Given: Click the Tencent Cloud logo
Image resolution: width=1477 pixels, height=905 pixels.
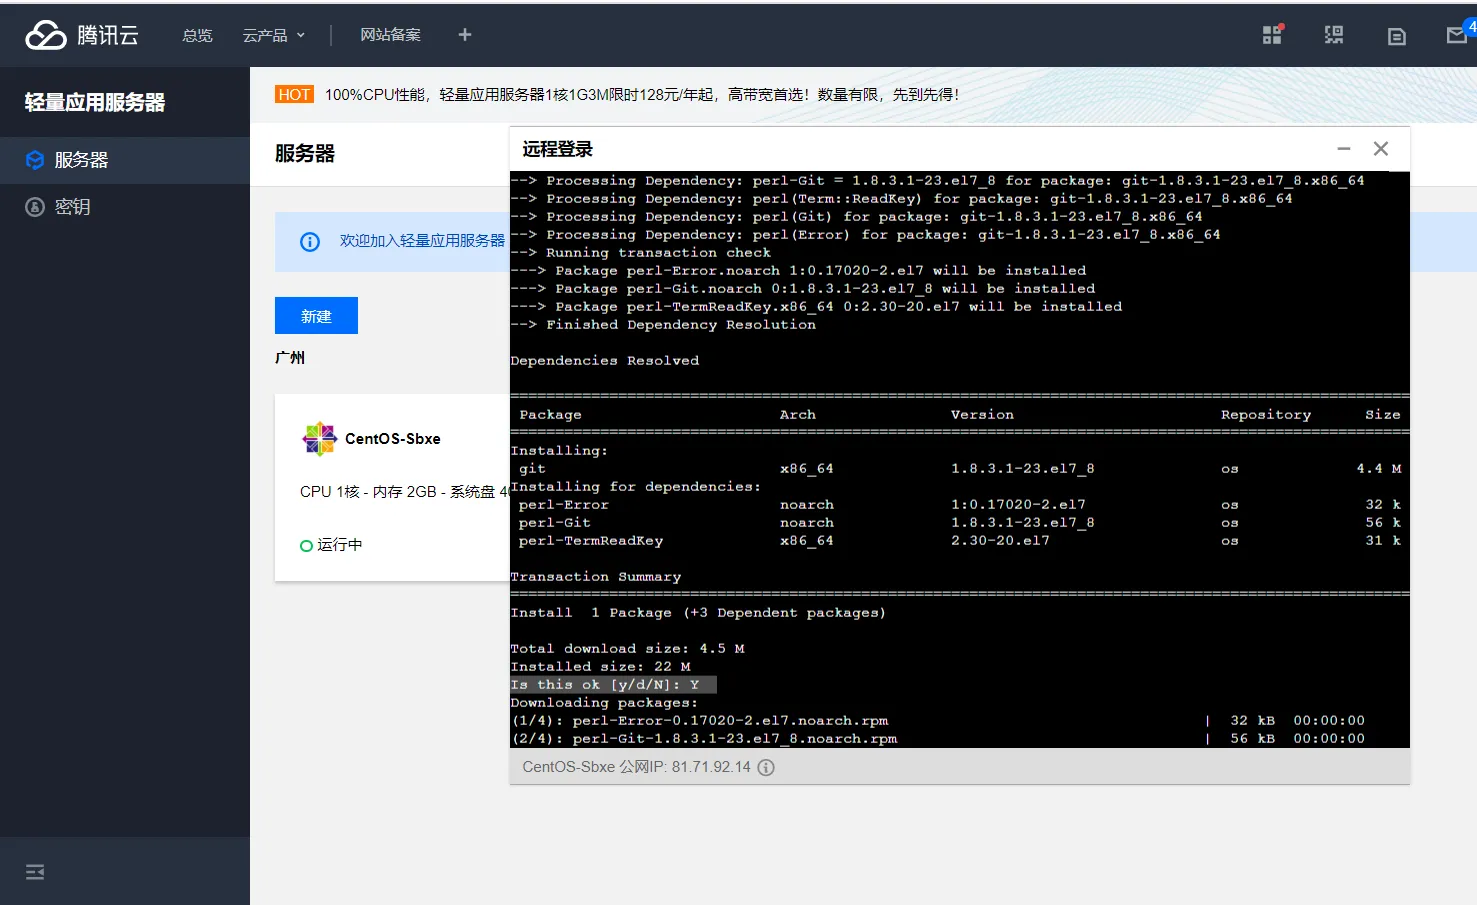Looking at the screenshot, I should (82, 35).
